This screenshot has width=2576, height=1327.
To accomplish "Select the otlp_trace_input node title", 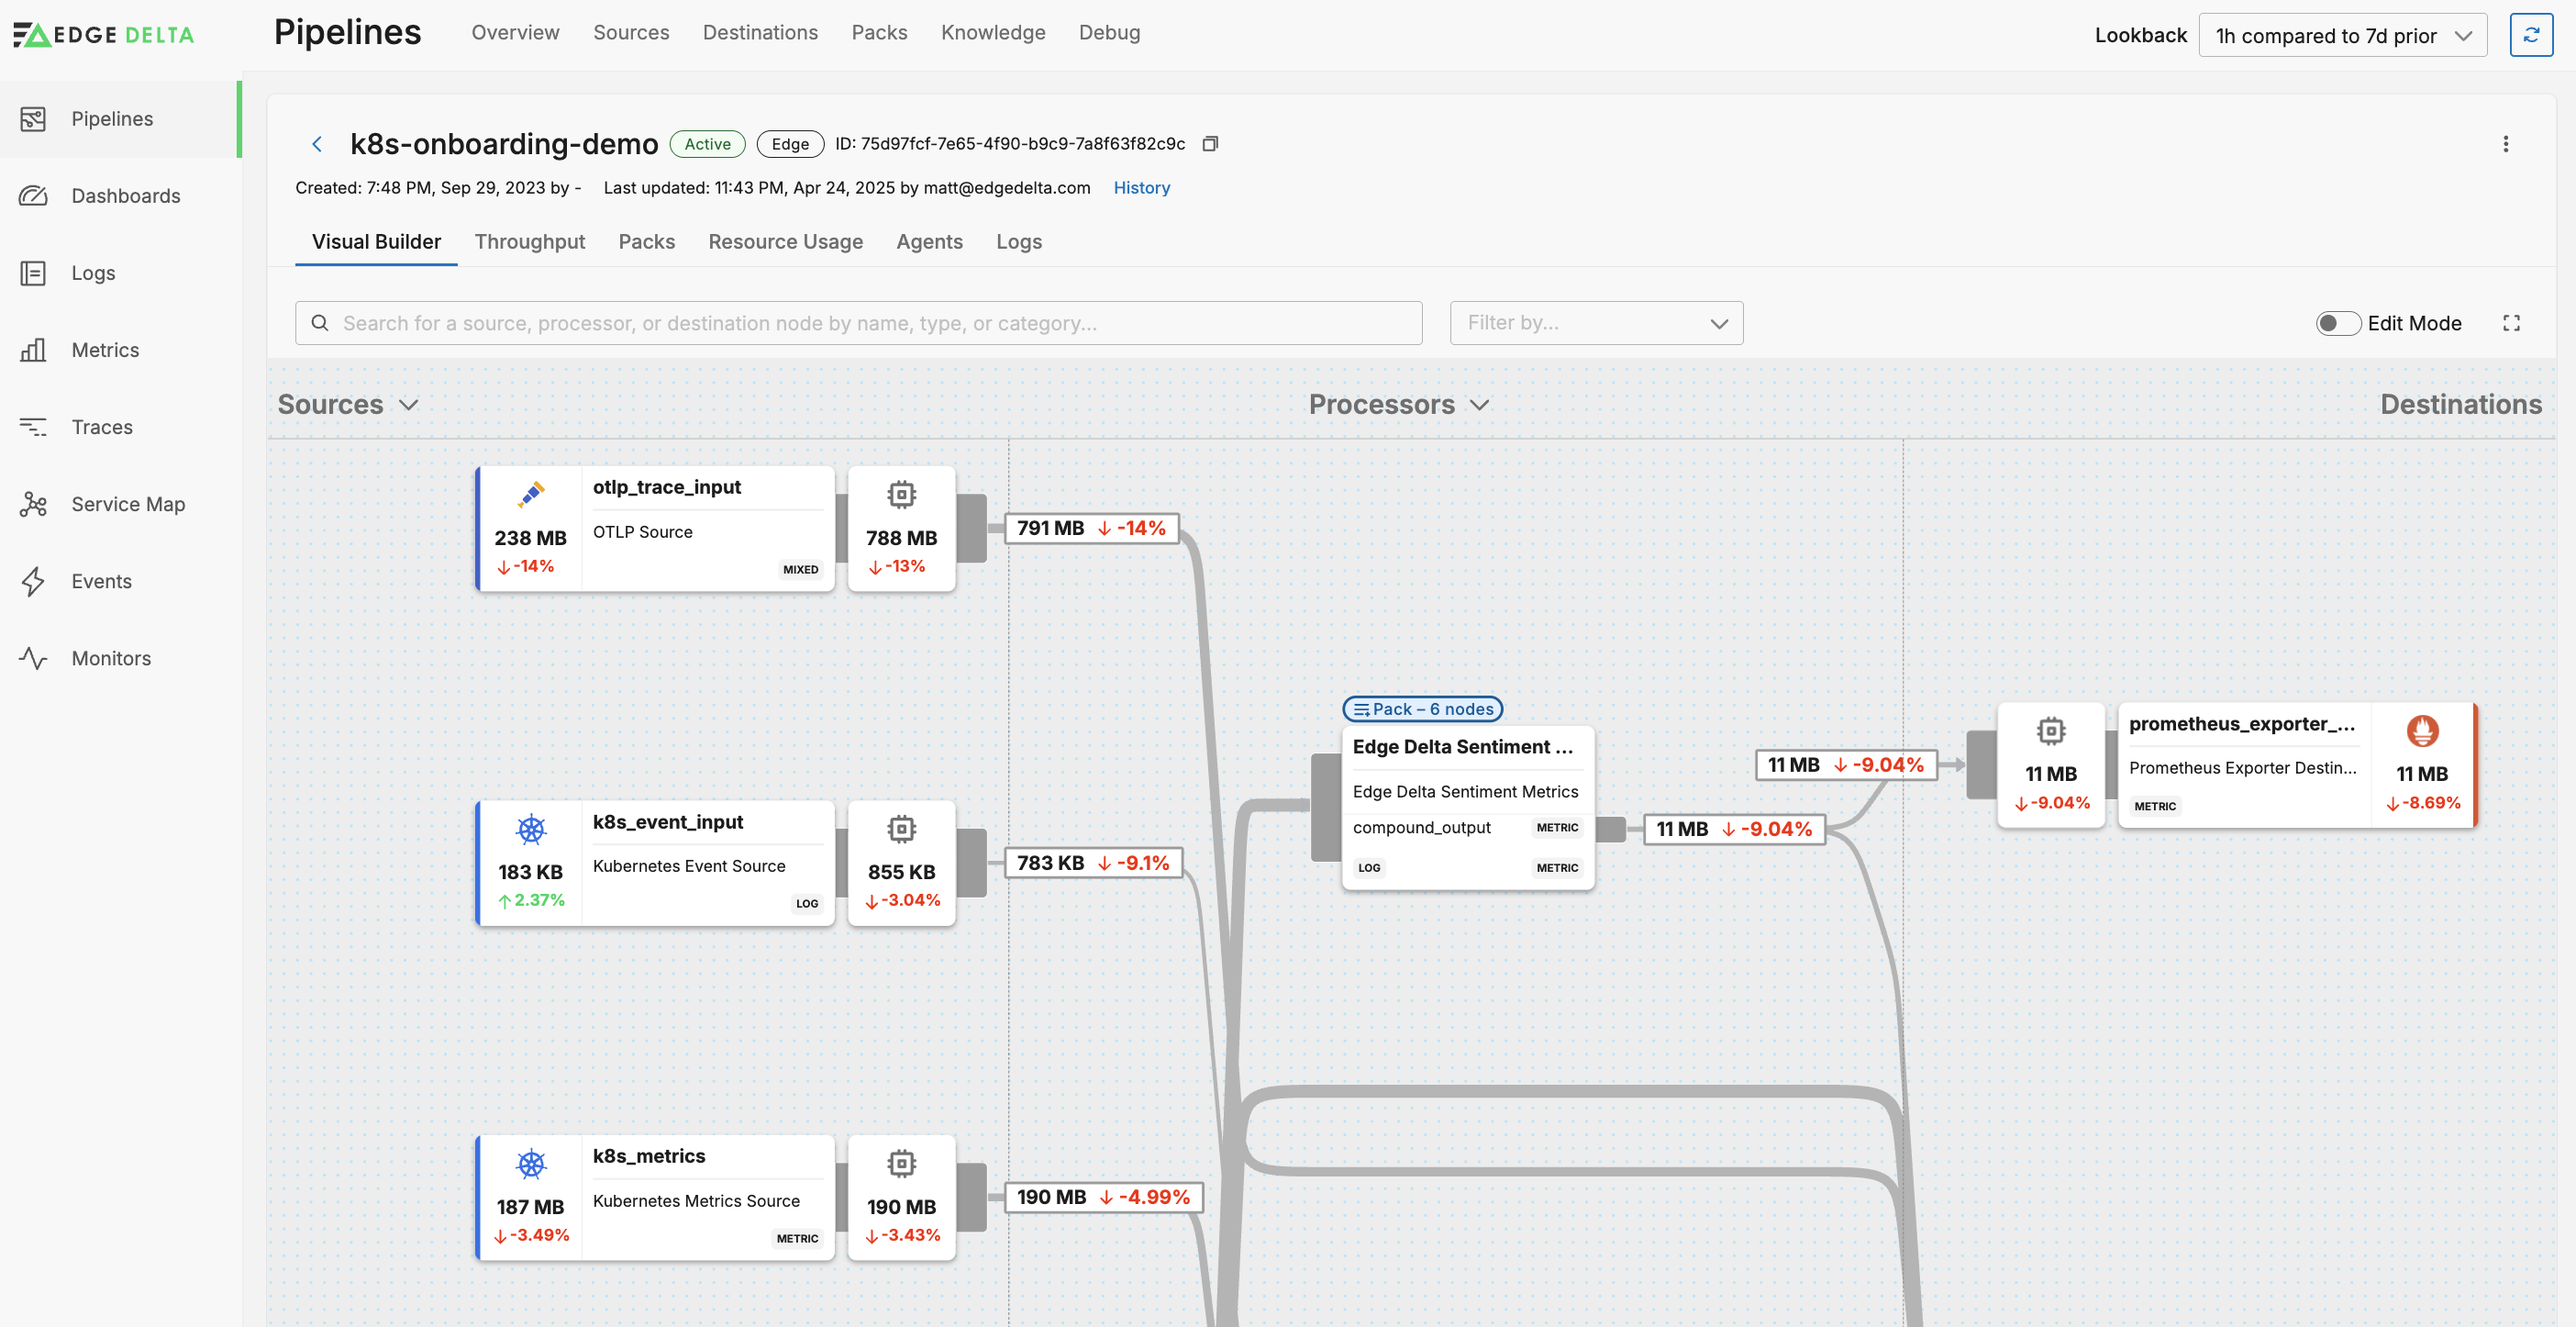I will pyautogui.click(x=667, y=487).
